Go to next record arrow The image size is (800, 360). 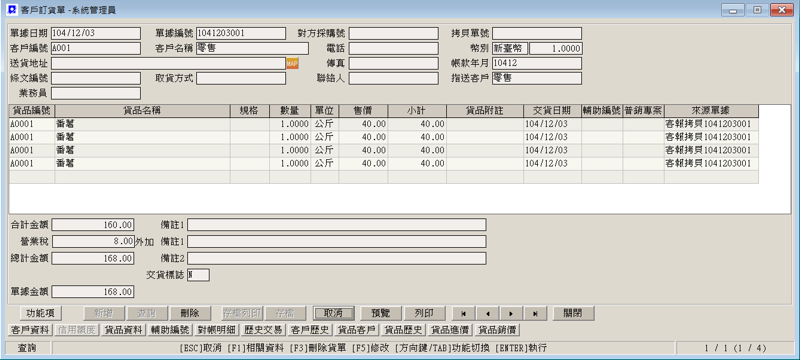point(511,313)
